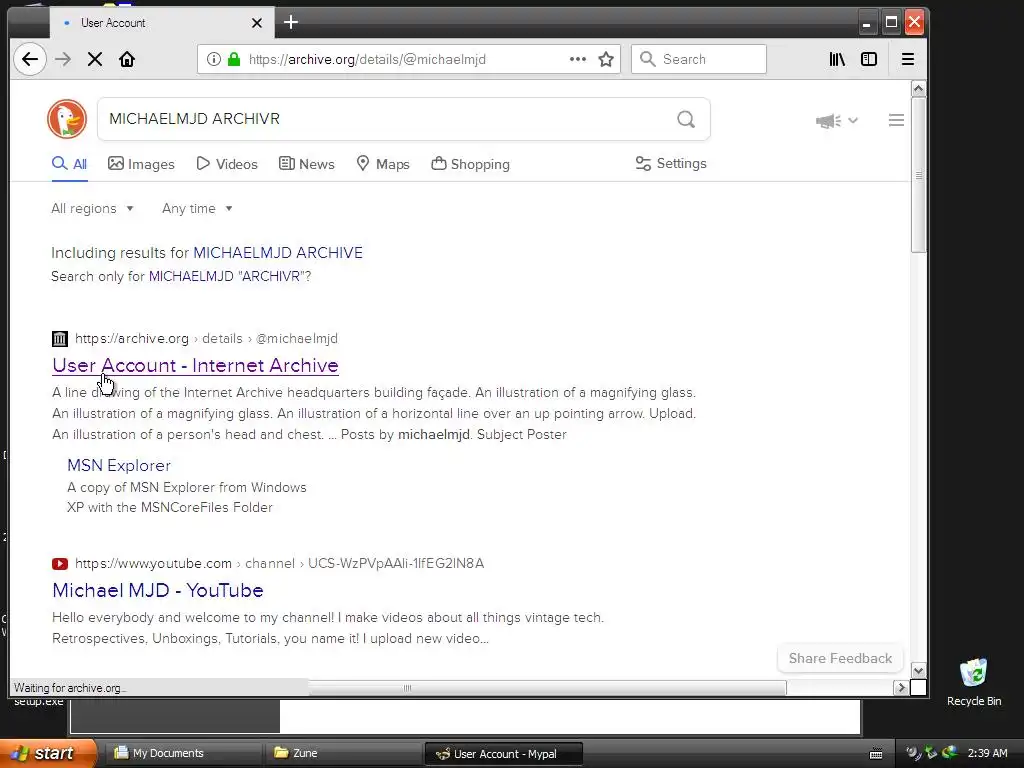Click the vertical scrollbar up arrow

coord(918,89)
